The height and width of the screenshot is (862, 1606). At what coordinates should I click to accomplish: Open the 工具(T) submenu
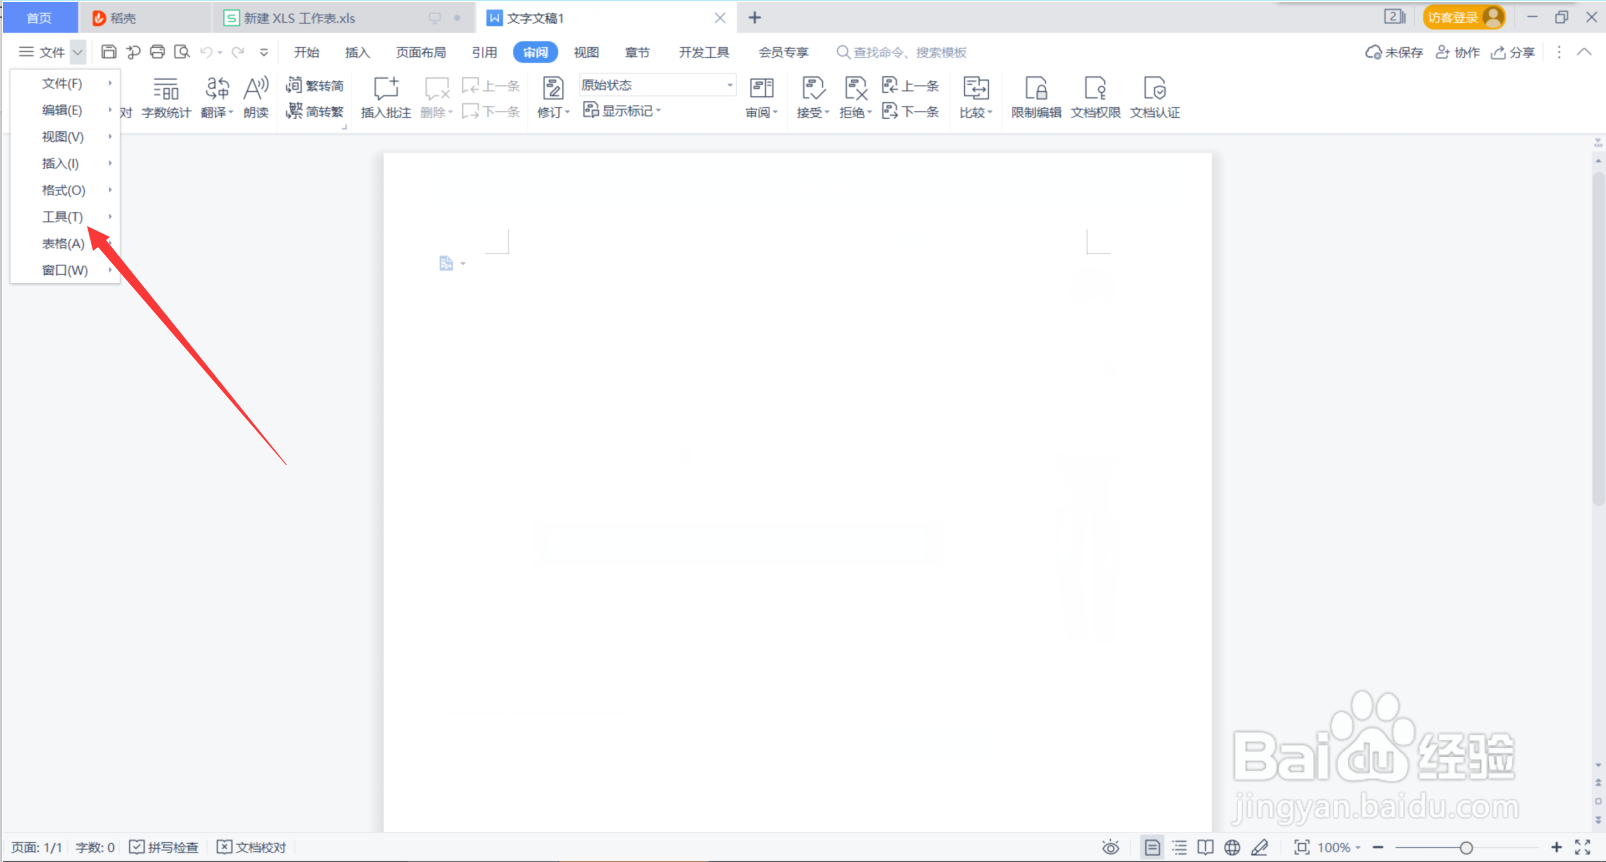[65, 217]
